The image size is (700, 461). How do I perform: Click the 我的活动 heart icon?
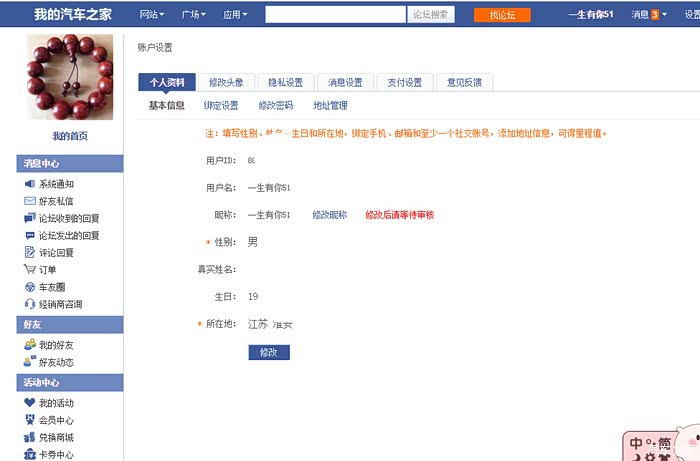click(30, 403)
